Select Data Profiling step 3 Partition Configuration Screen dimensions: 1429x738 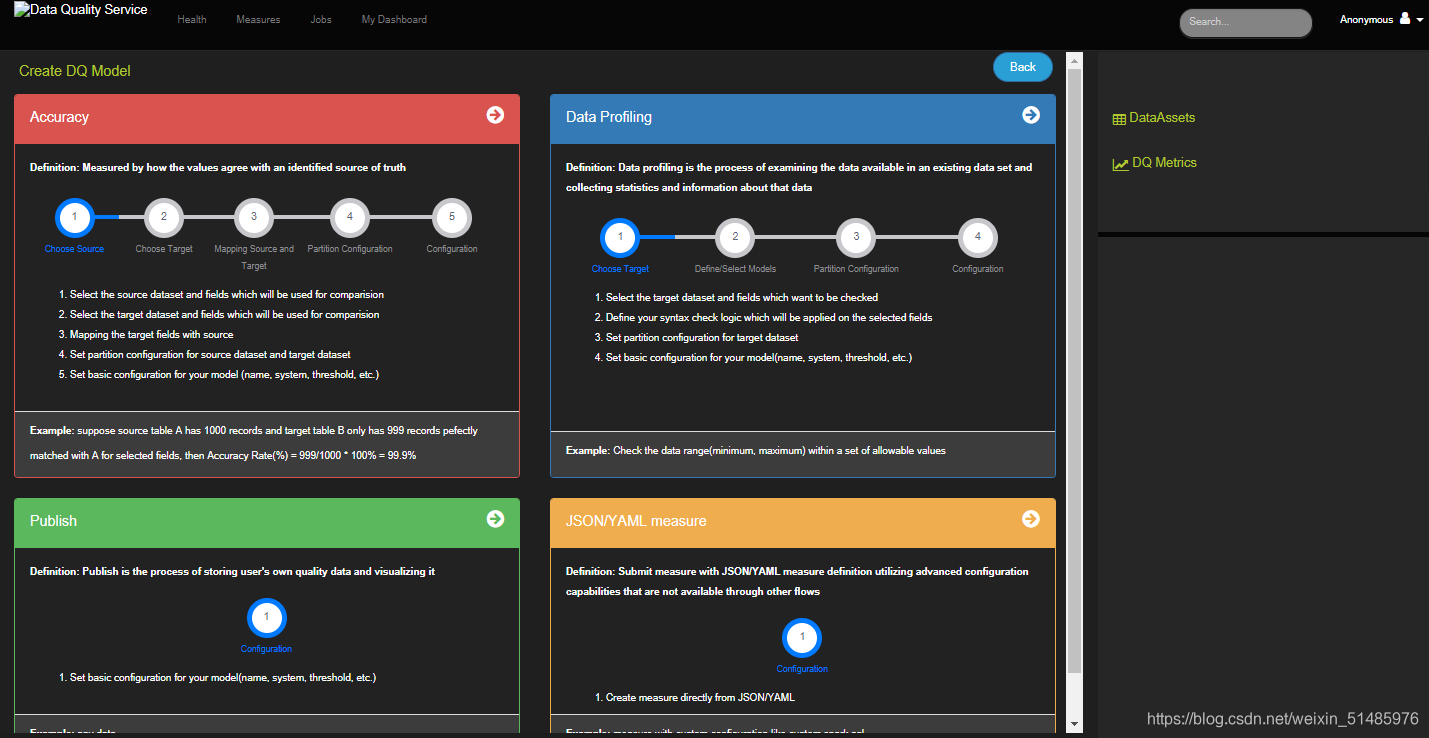click(x=856, y=237)
